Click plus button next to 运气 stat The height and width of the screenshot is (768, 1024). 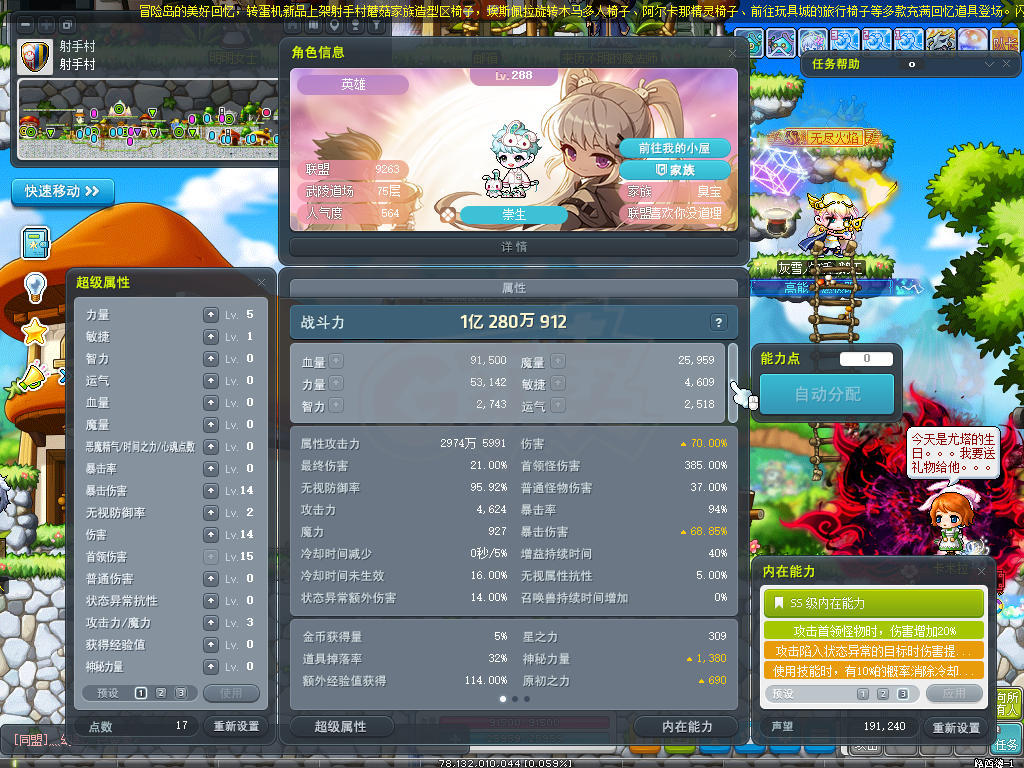point(558,406)
